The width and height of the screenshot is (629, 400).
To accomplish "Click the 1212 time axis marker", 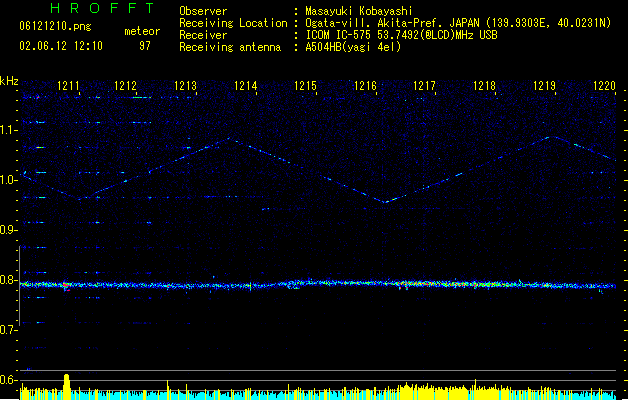I will click(126, 86).
